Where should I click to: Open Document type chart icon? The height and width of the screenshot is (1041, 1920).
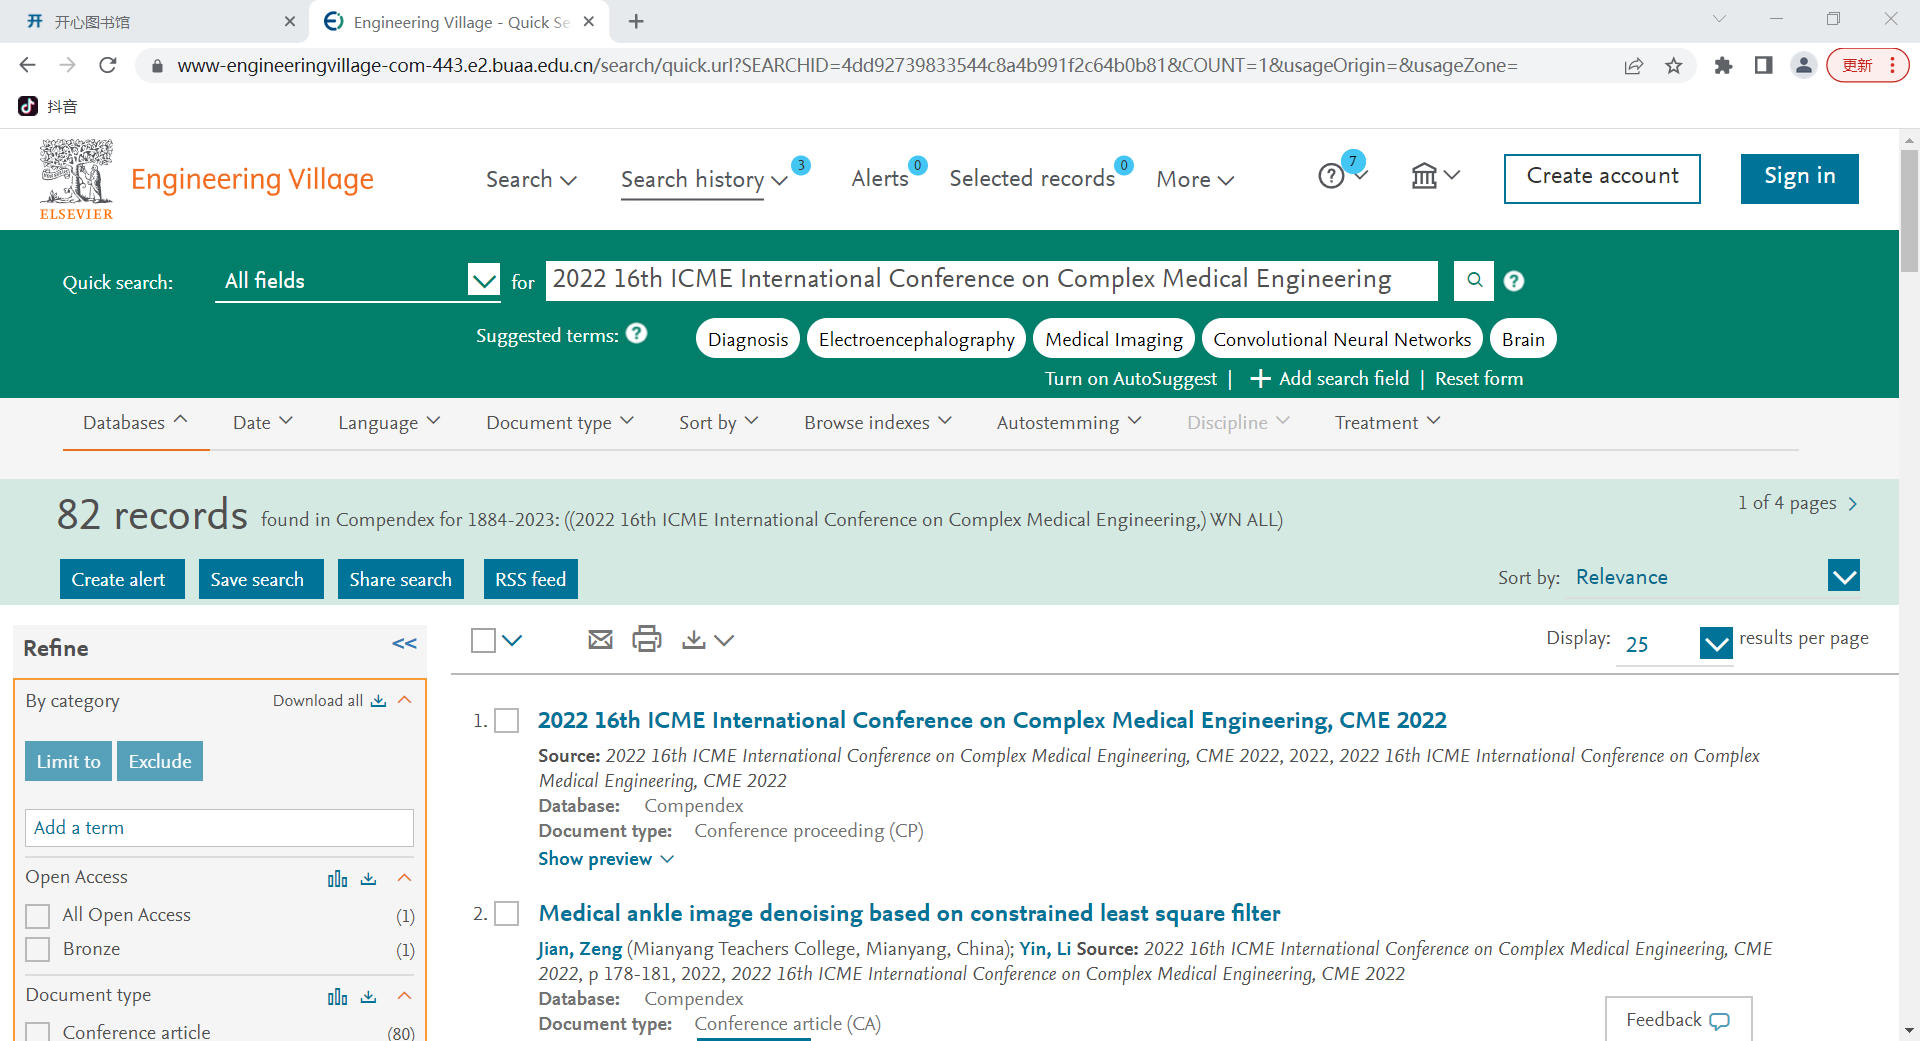(338, 996)
